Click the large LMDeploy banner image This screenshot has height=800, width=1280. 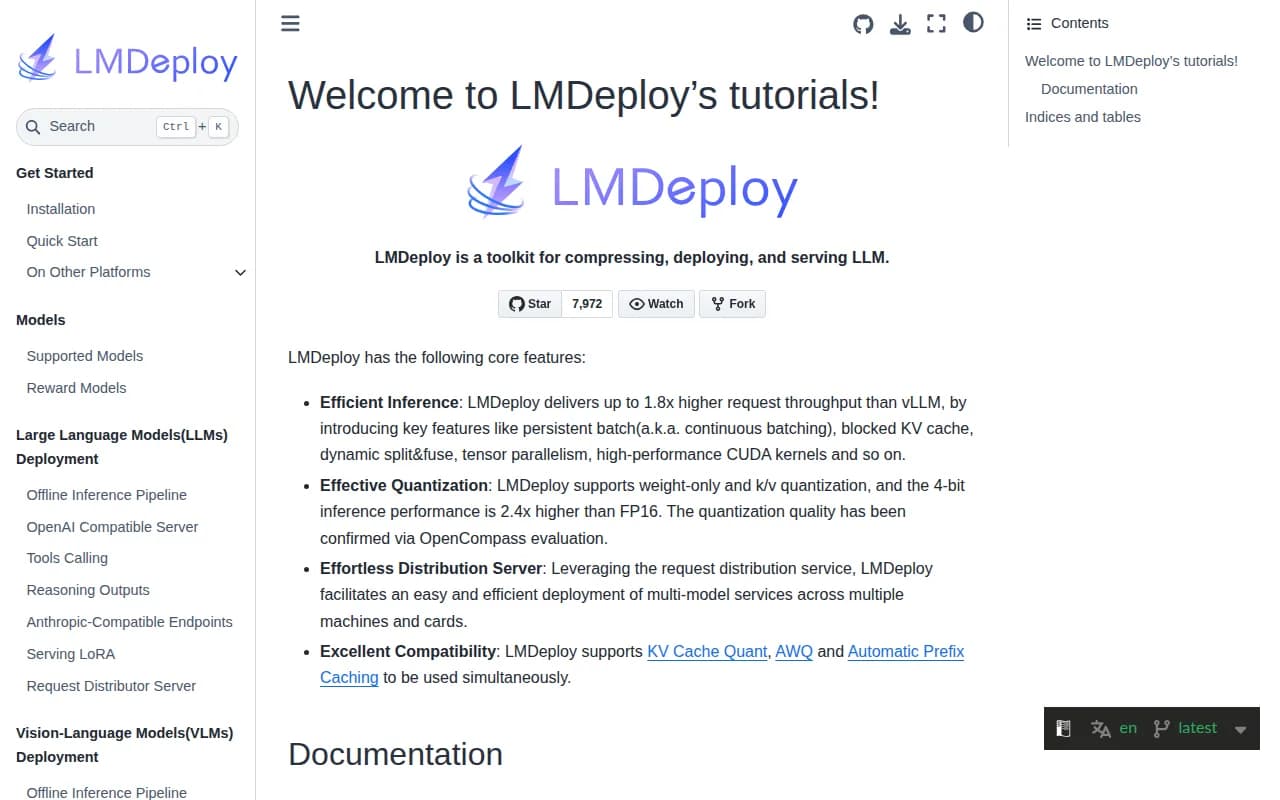coord(632,183)
